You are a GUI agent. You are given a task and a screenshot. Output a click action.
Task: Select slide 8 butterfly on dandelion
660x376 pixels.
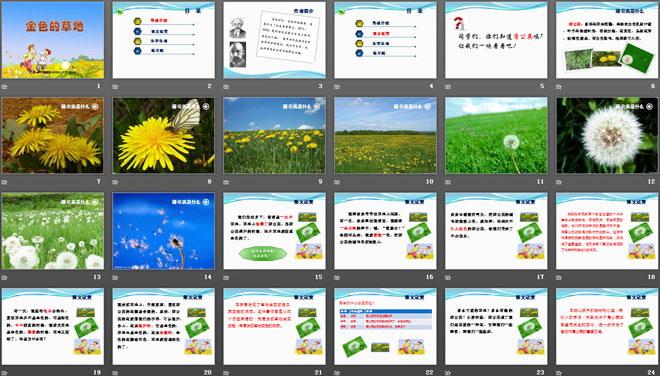click(163, 136)
